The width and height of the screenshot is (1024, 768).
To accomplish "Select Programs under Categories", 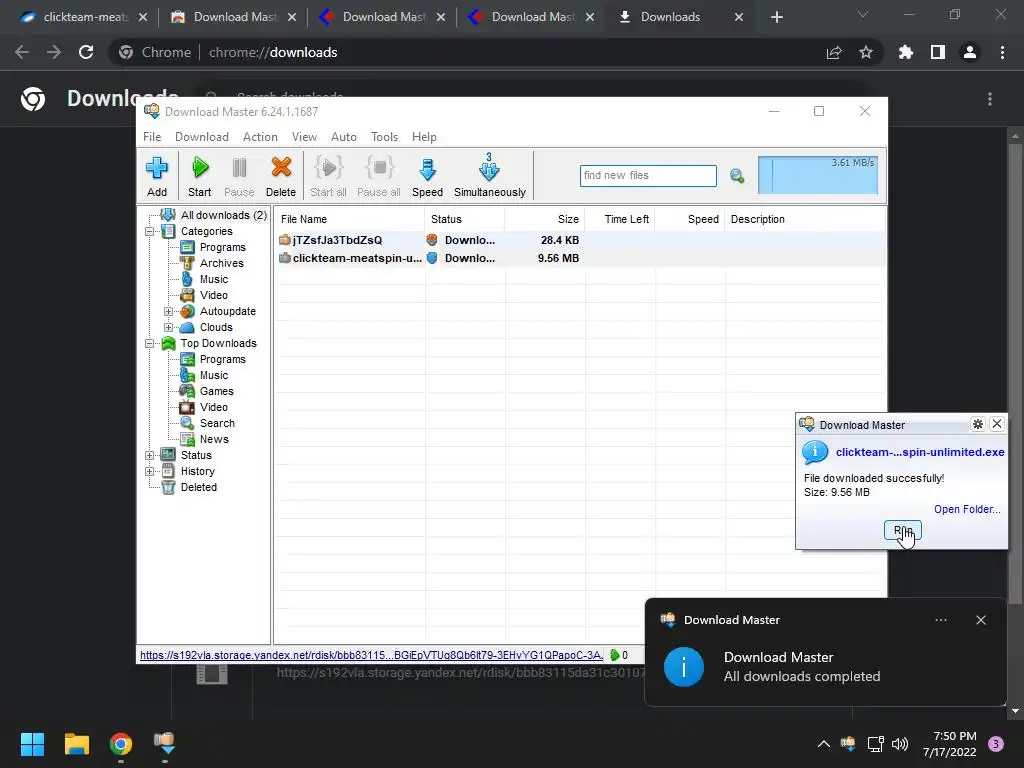I will tap(223, 247).
